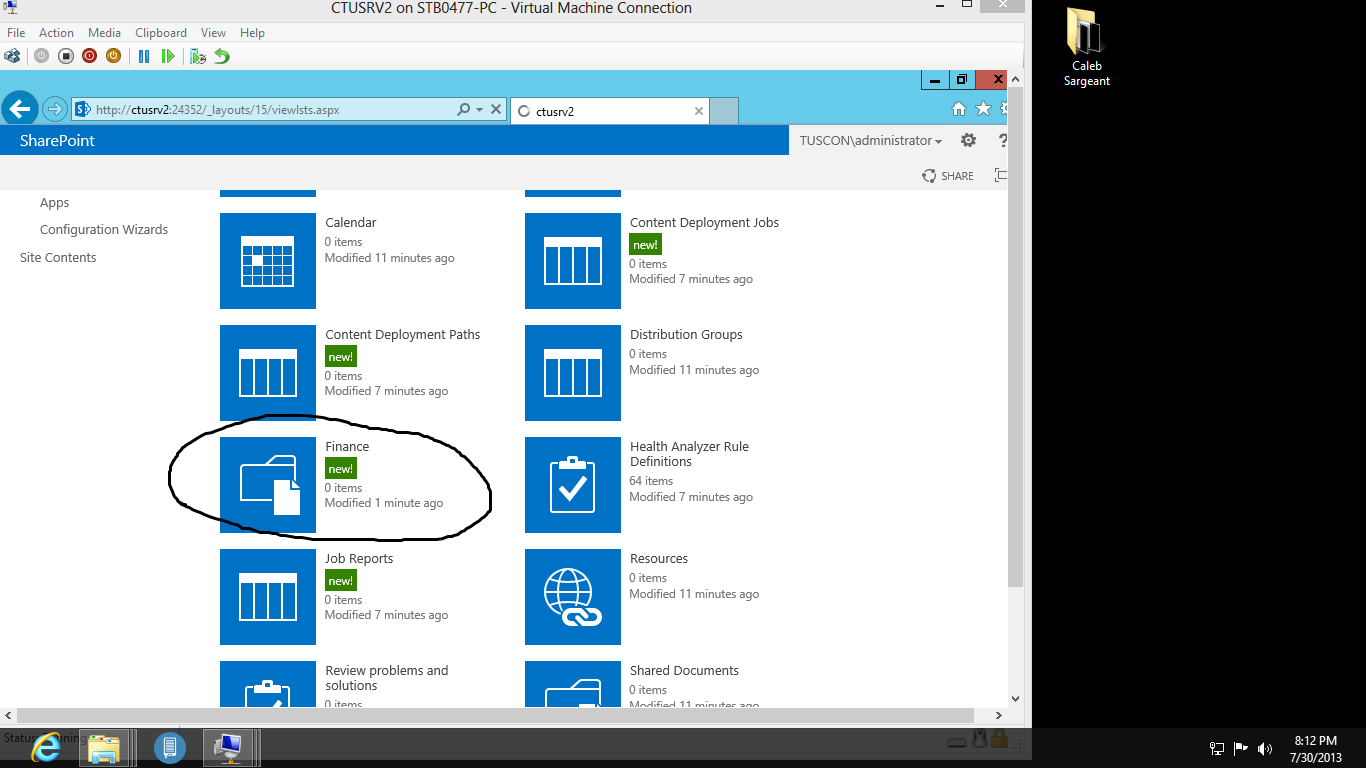Viewport: 1366px width, 768px height.
Task: Open File Explorer from the taskbar
Action: pos(104,748)
